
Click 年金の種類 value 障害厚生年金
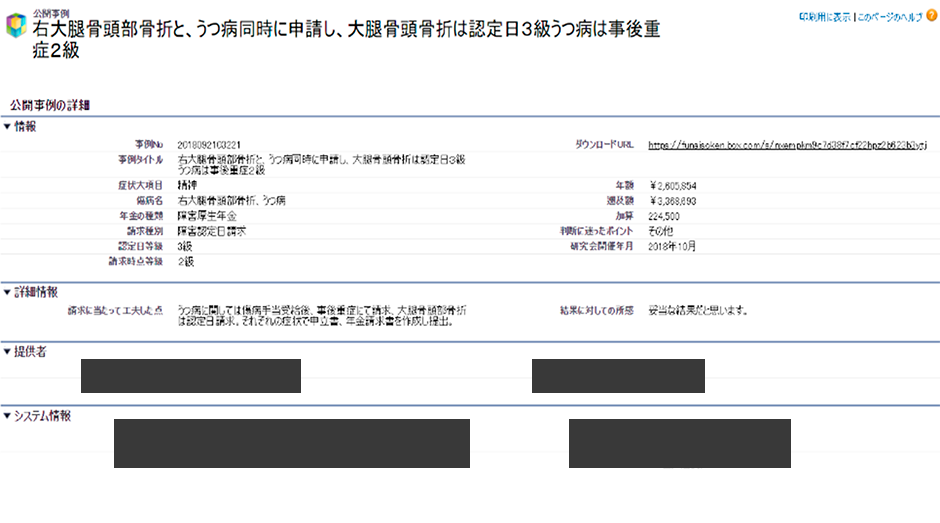207,216
